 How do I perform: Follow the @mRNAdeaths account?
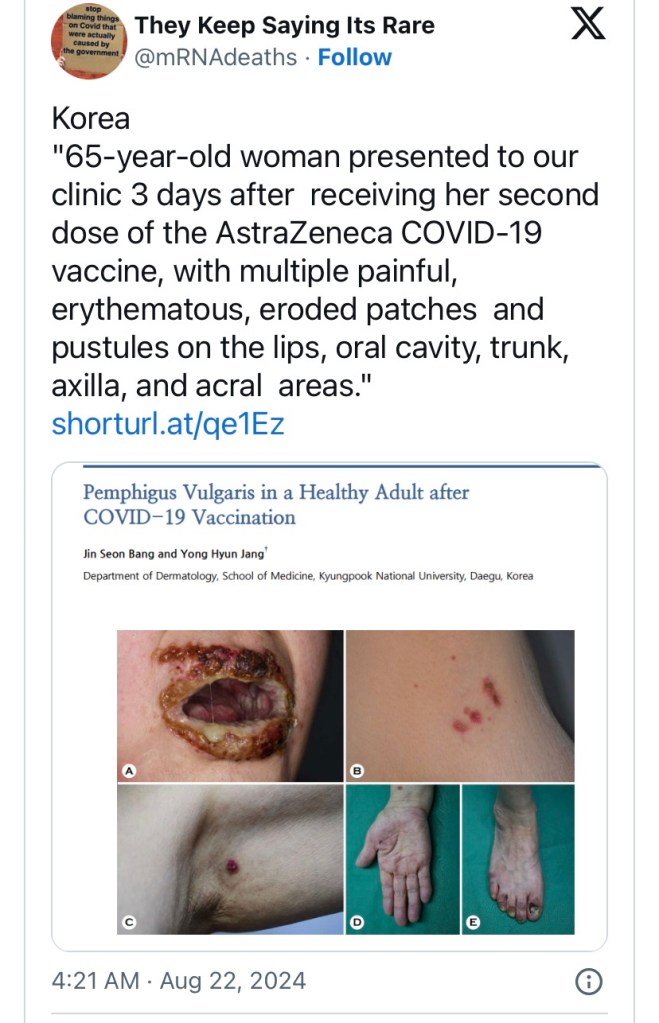[x=354, y=57]
